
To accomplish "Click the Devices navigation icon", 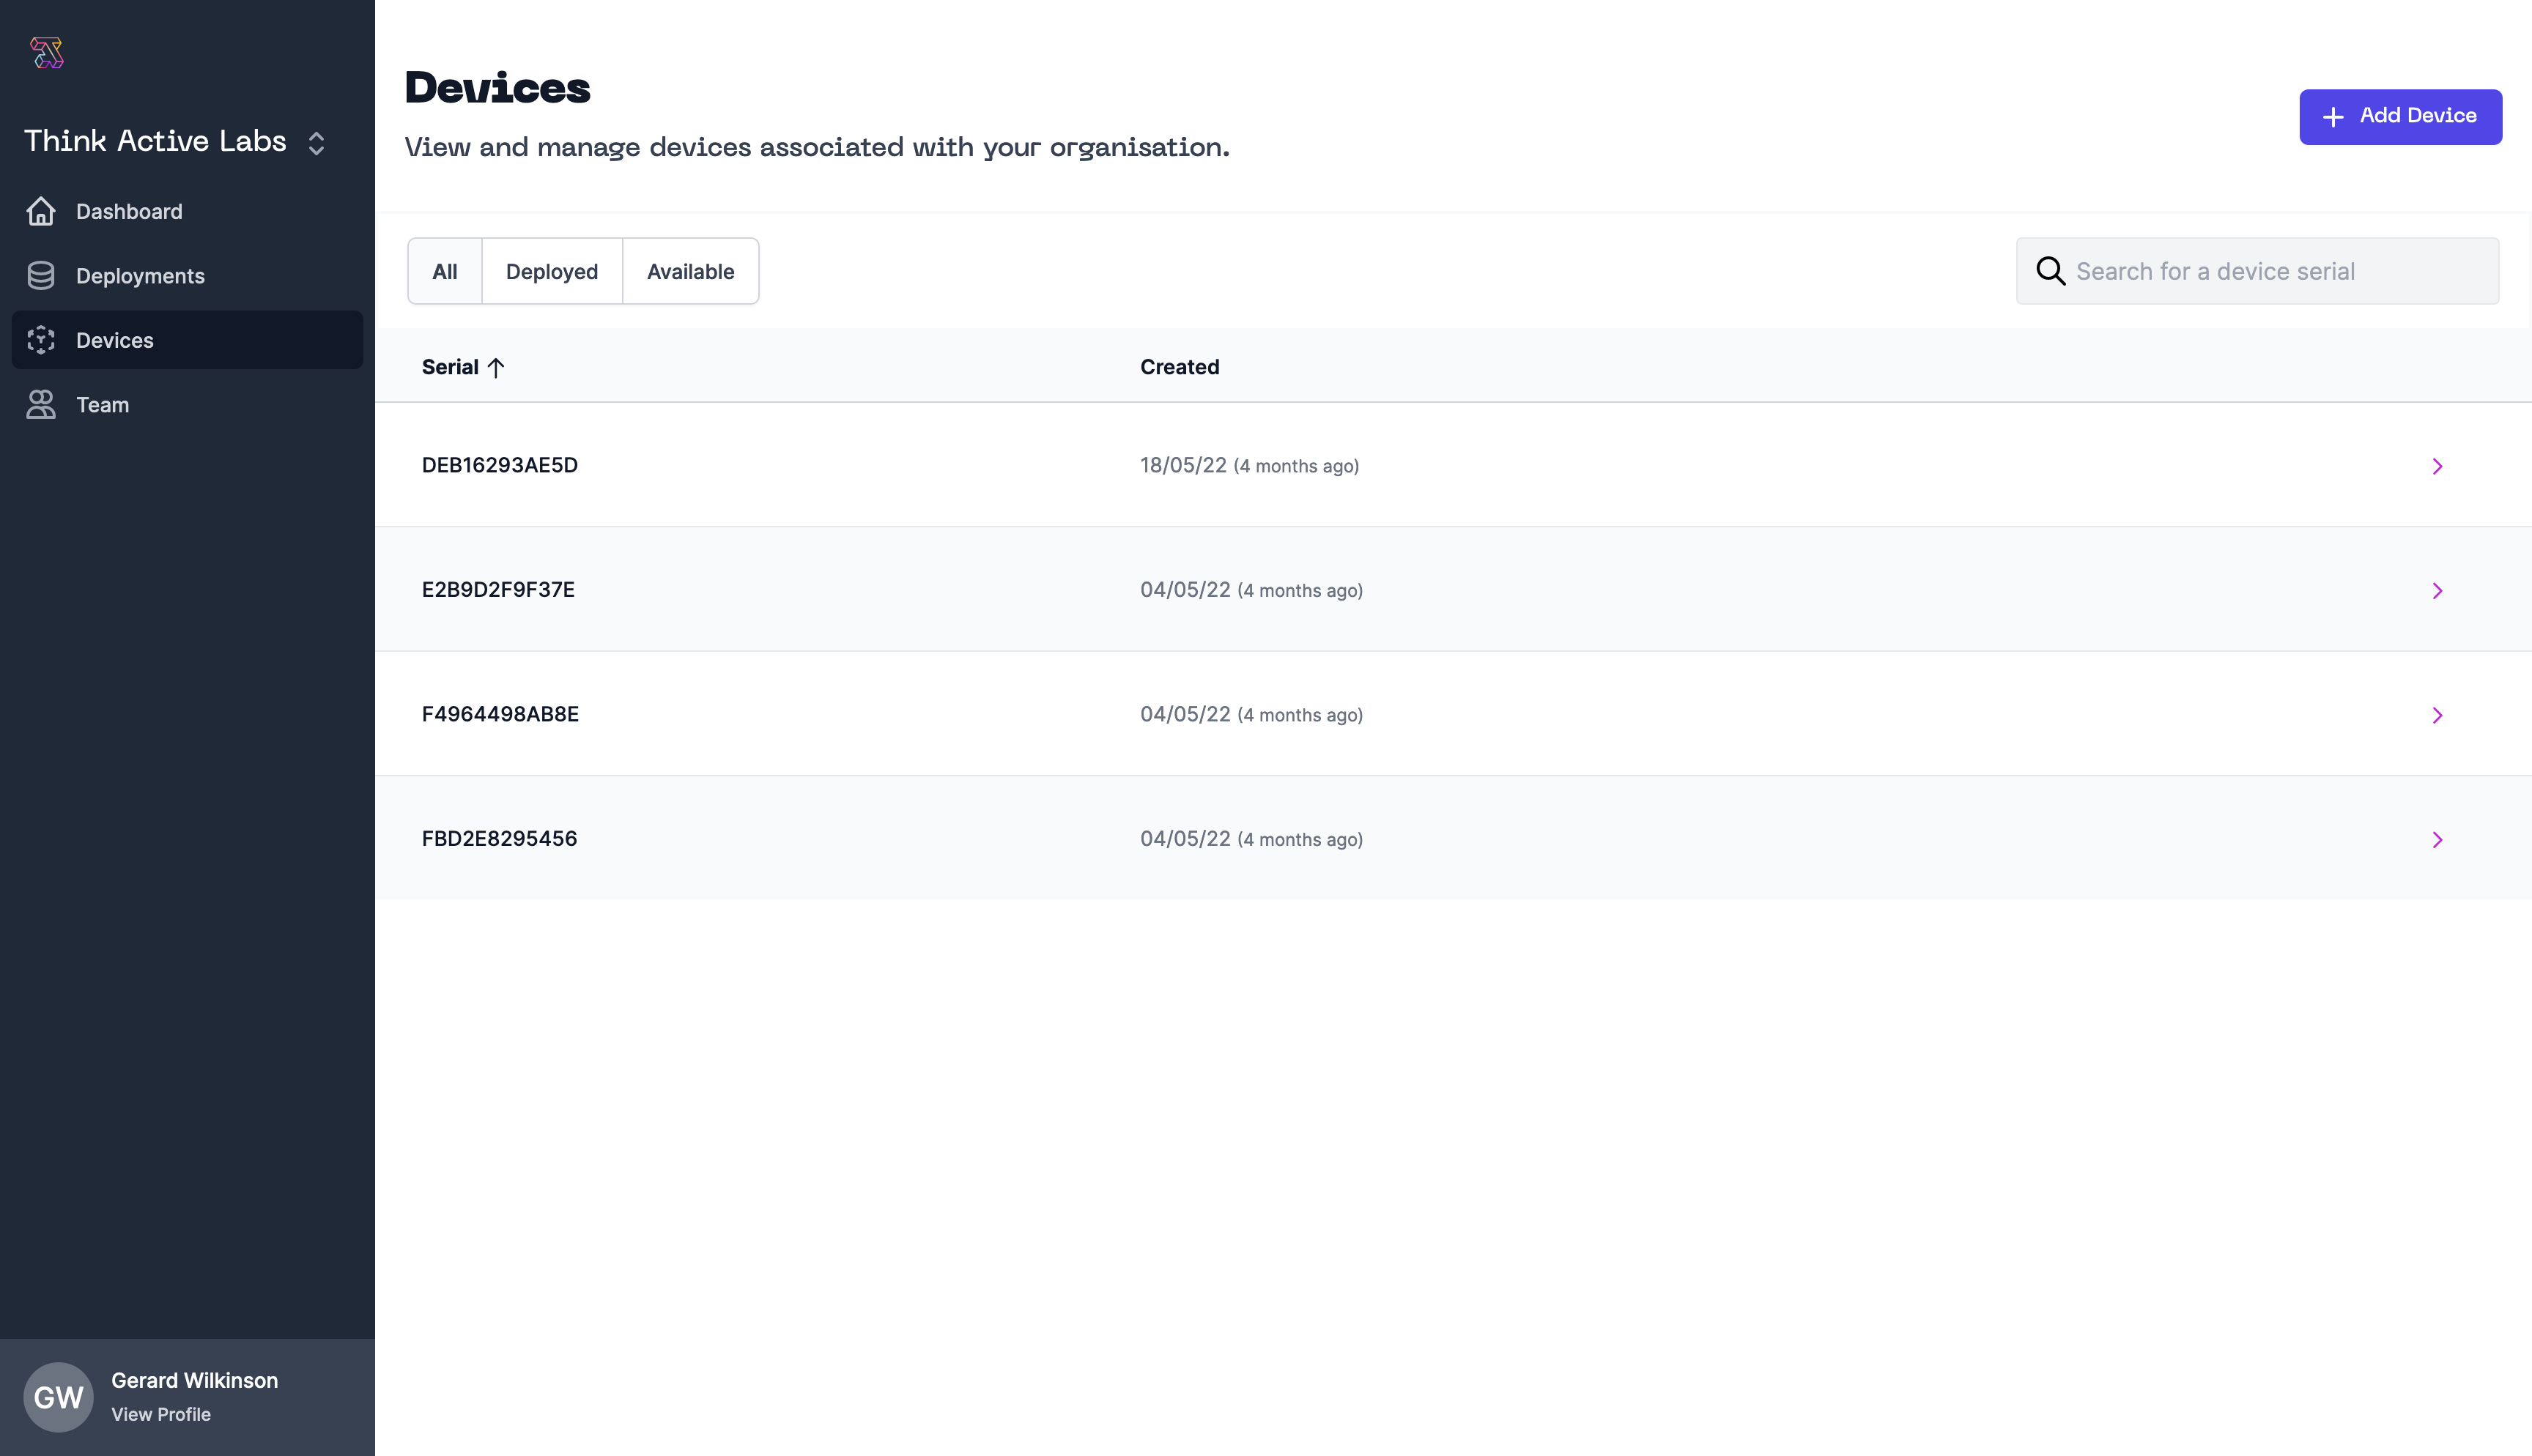I will (x=42, y=339).
